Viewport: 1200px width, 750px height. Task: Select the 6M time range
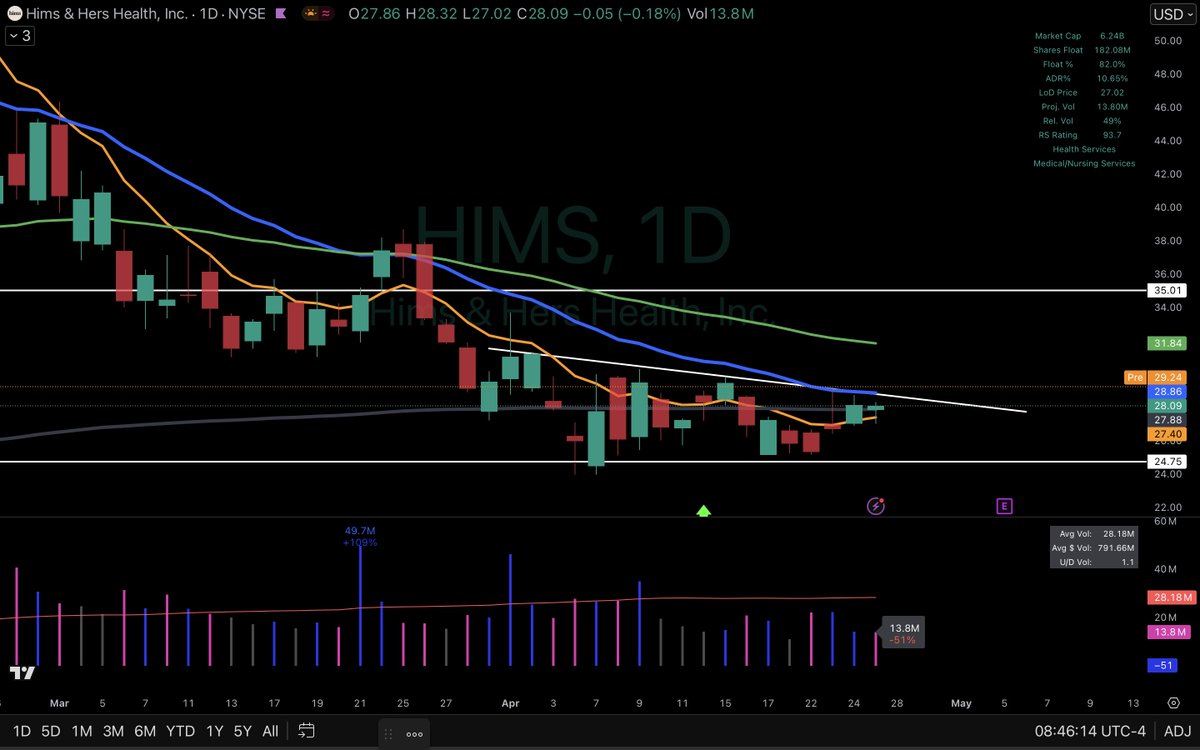click(x=146, y=731)
